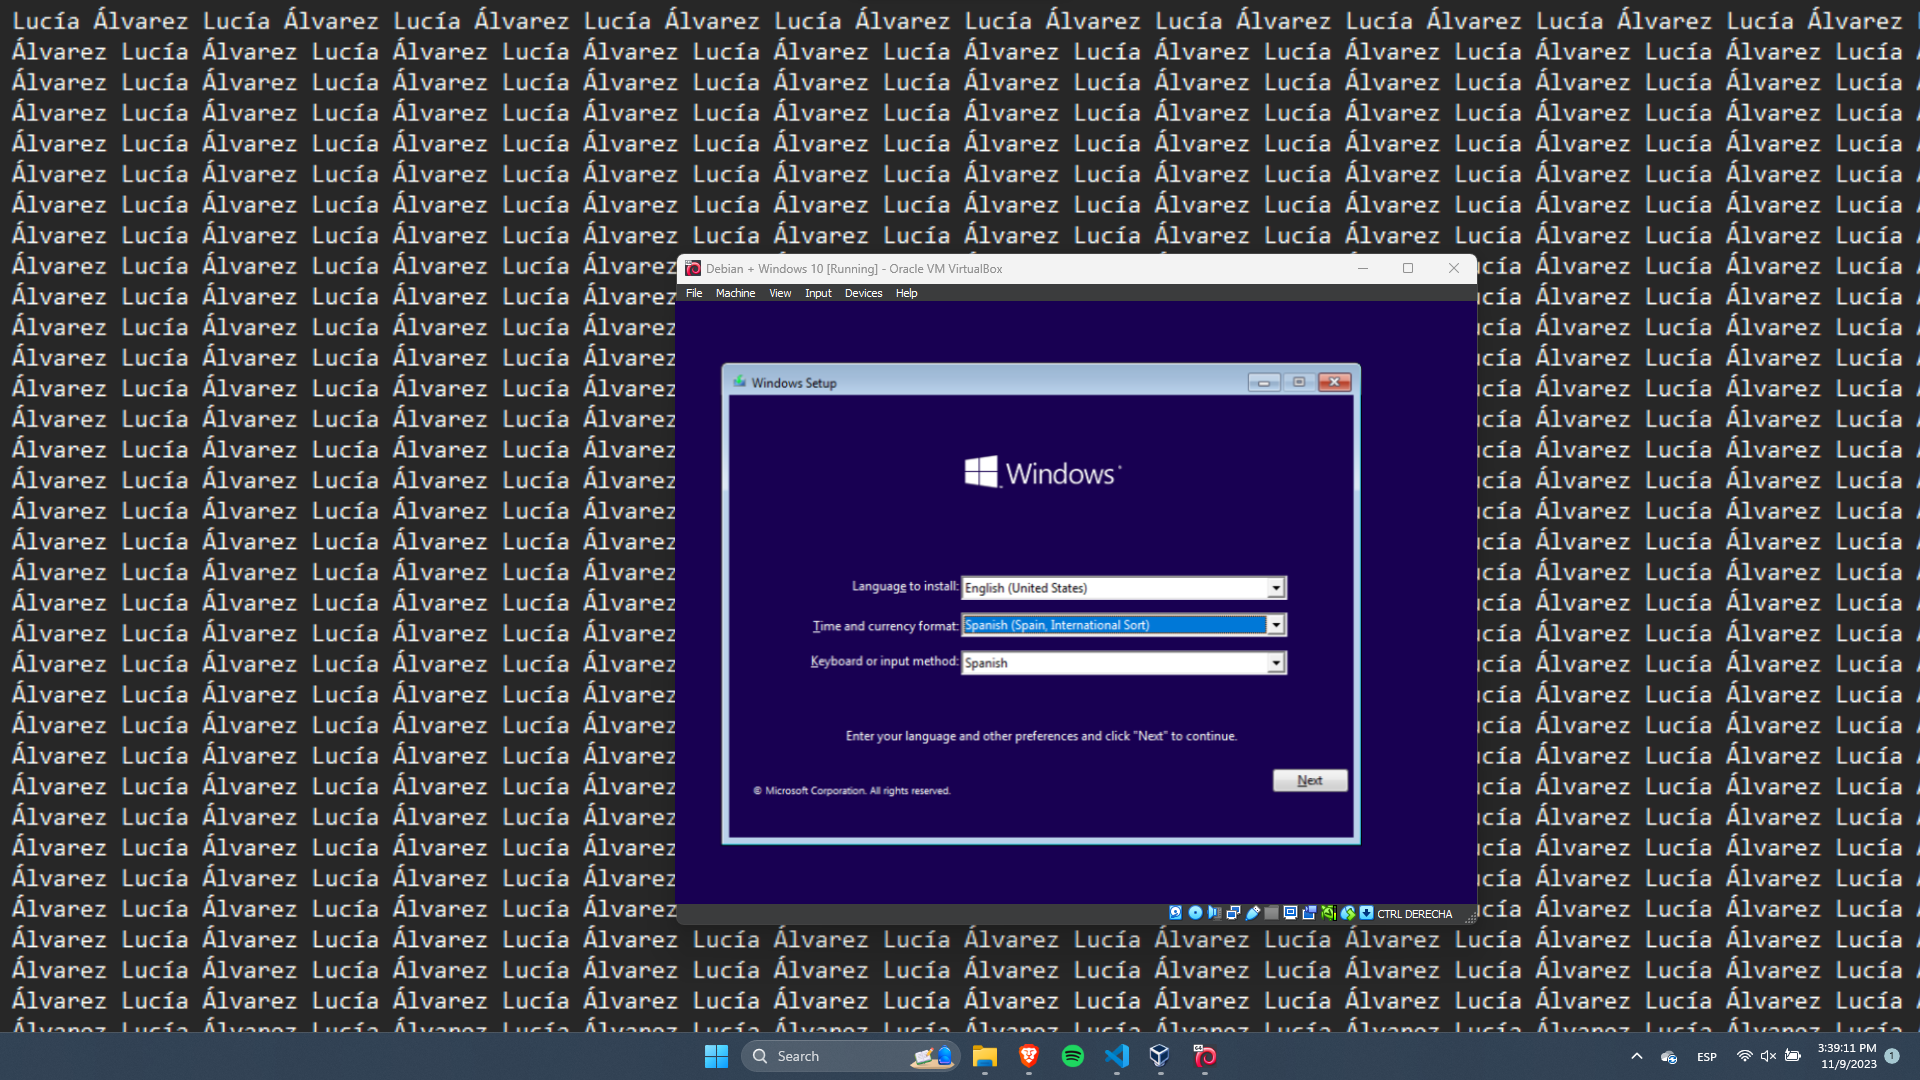Screen dimensions: 1920x1080
Task: Click the network adapter status icon
Action: tap(1233, 913)
